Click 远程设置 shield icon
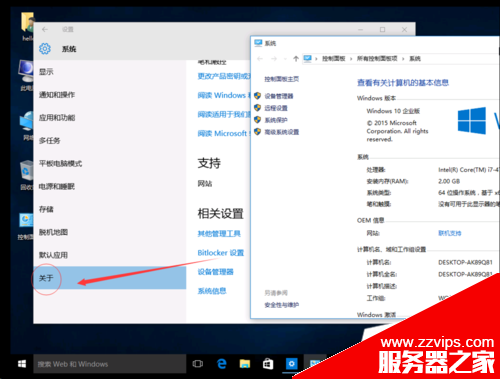Viewport: 500px width, 379px height. click(257, 108)
